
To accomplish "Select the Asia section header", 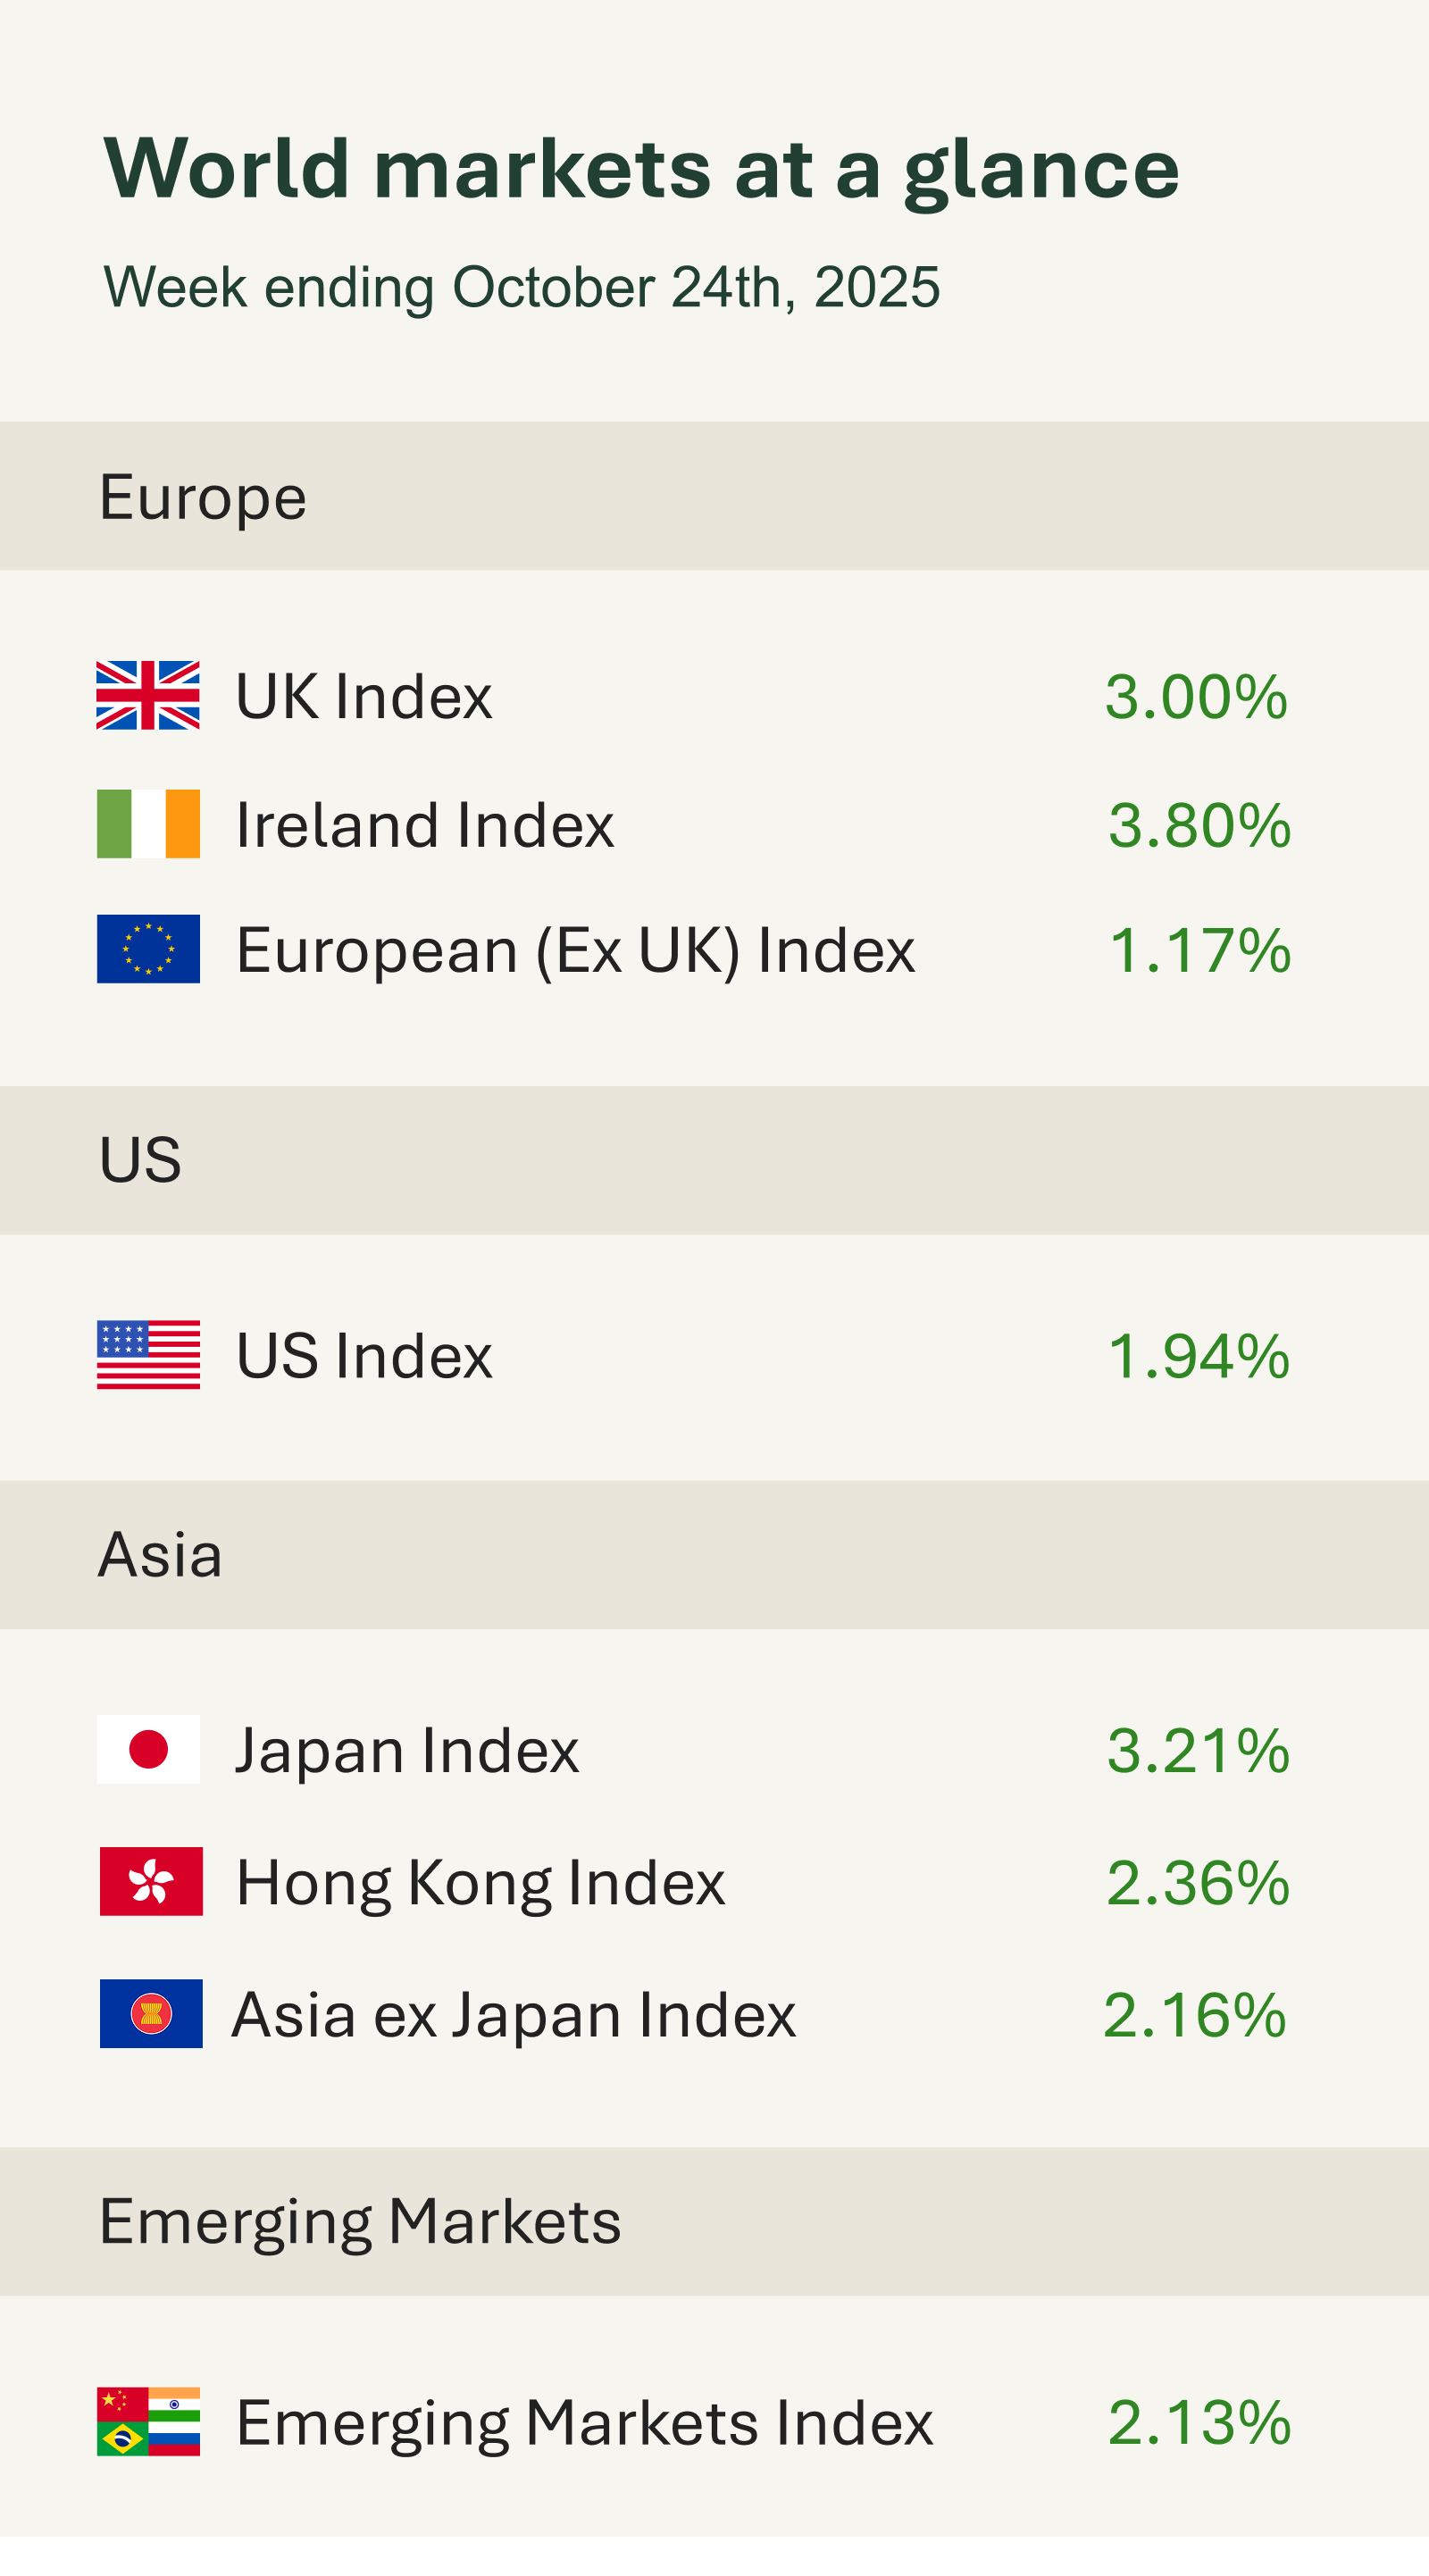I will (160, 1555).
